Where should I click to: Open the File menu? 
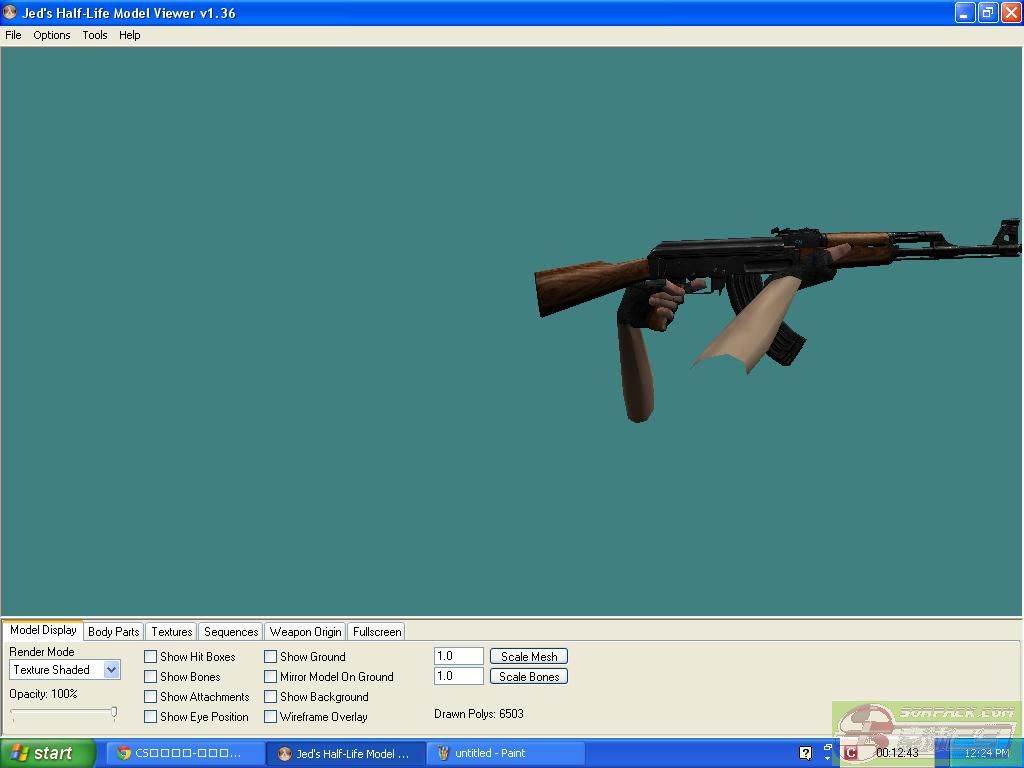pyautogui.click(x=13, y=35)
